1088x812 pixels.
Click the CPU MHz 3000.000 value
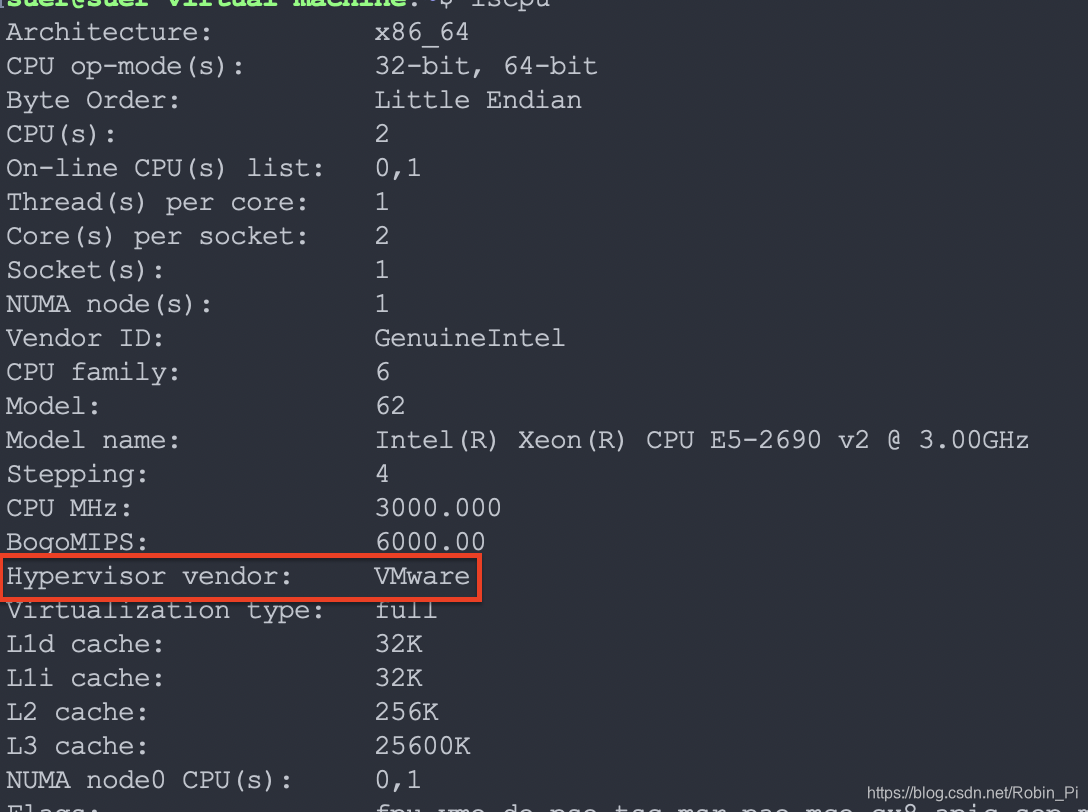click(438, 508)
